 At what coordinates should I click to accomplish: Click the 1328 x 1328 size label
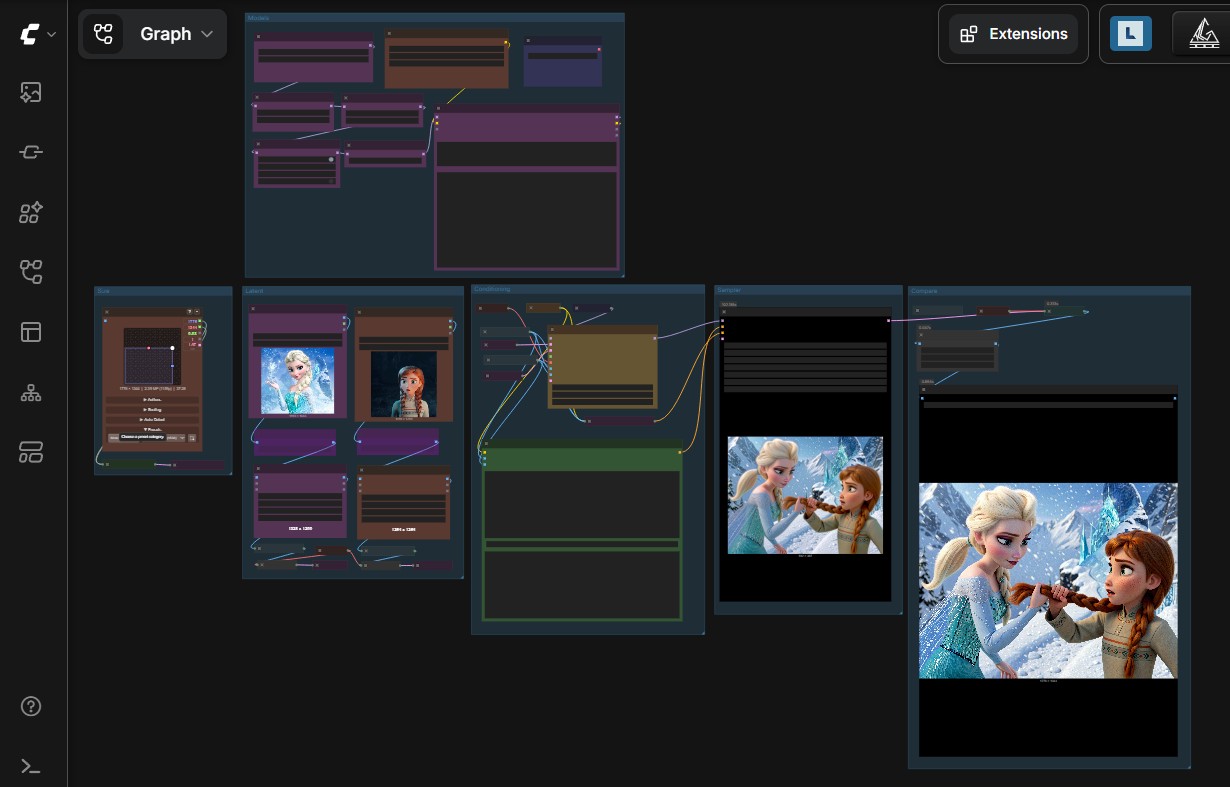300,528
